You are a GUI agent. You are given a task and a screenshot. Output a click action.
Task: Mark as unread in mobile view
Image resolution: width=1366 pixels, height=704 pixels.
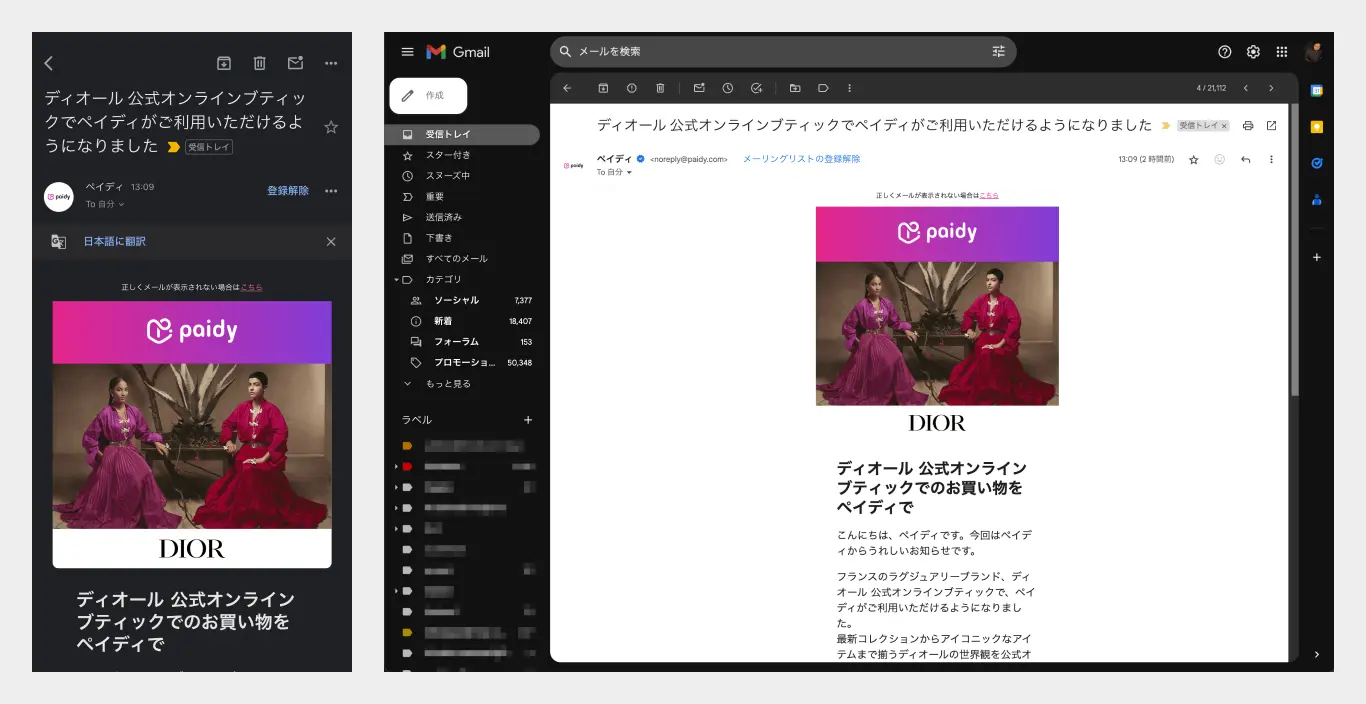(295, 63)
